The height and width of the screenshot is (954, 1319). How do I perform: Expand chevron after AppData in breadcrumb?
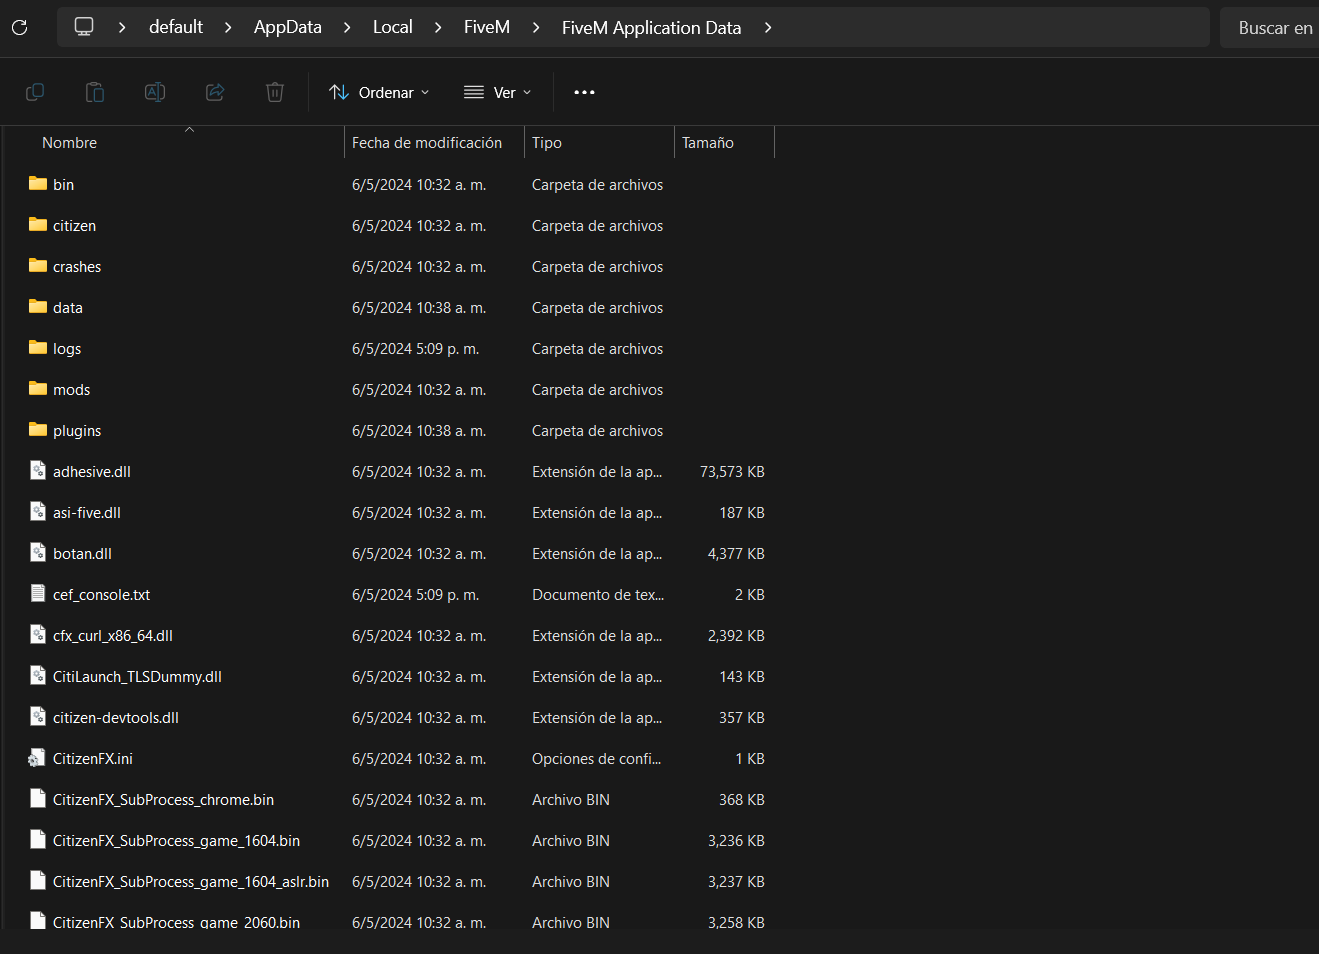347,28
